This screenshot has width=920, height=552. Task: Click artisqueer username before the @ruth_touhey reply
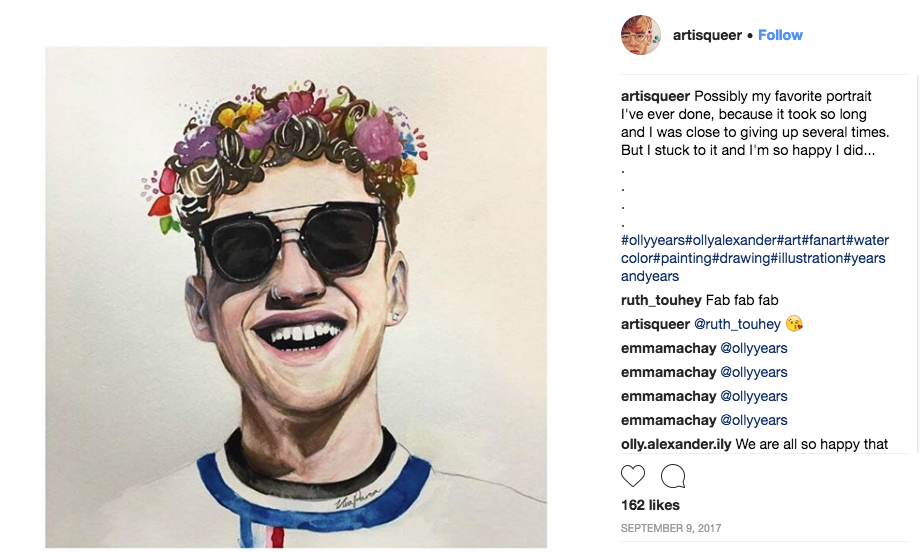(x=655, y=324)
